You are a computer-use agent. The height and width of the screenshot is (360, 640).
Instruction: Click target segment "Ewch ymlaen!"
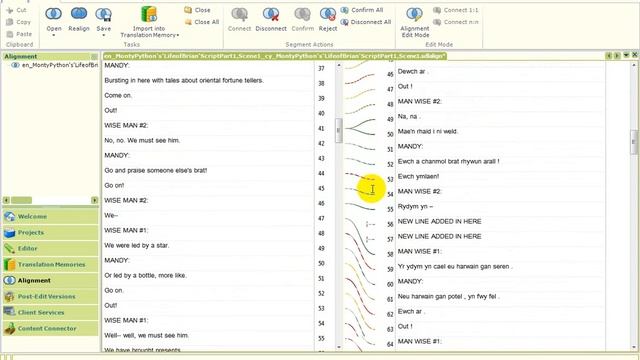418,176
